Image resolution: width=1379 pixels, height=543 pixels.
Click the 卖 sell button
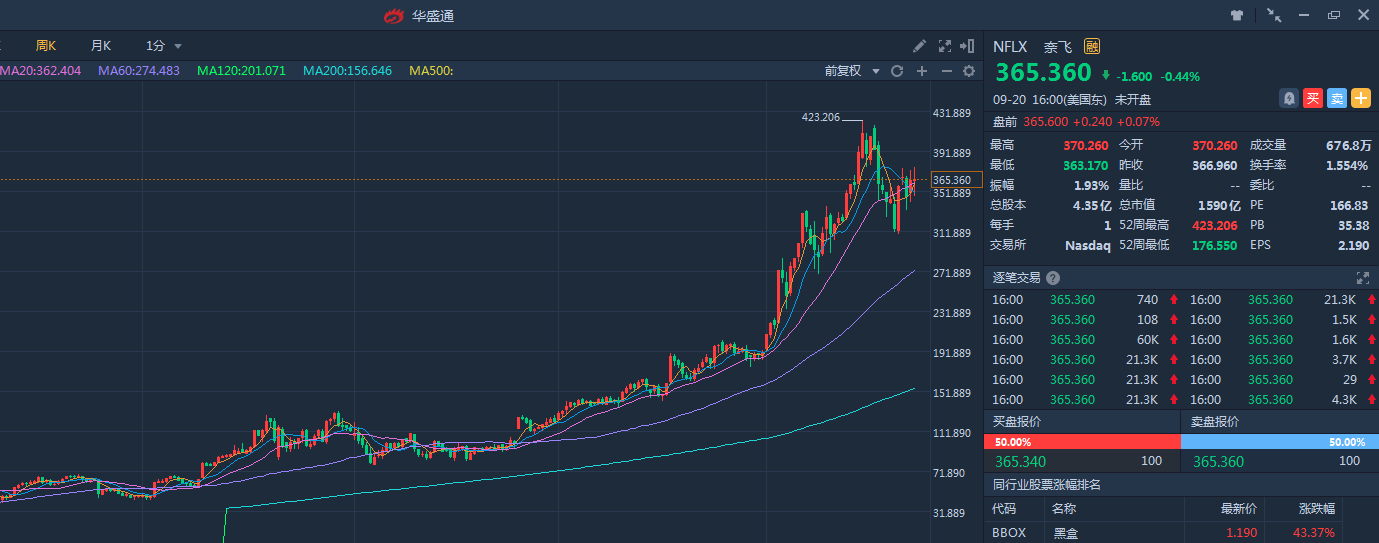pos(1337,98)
